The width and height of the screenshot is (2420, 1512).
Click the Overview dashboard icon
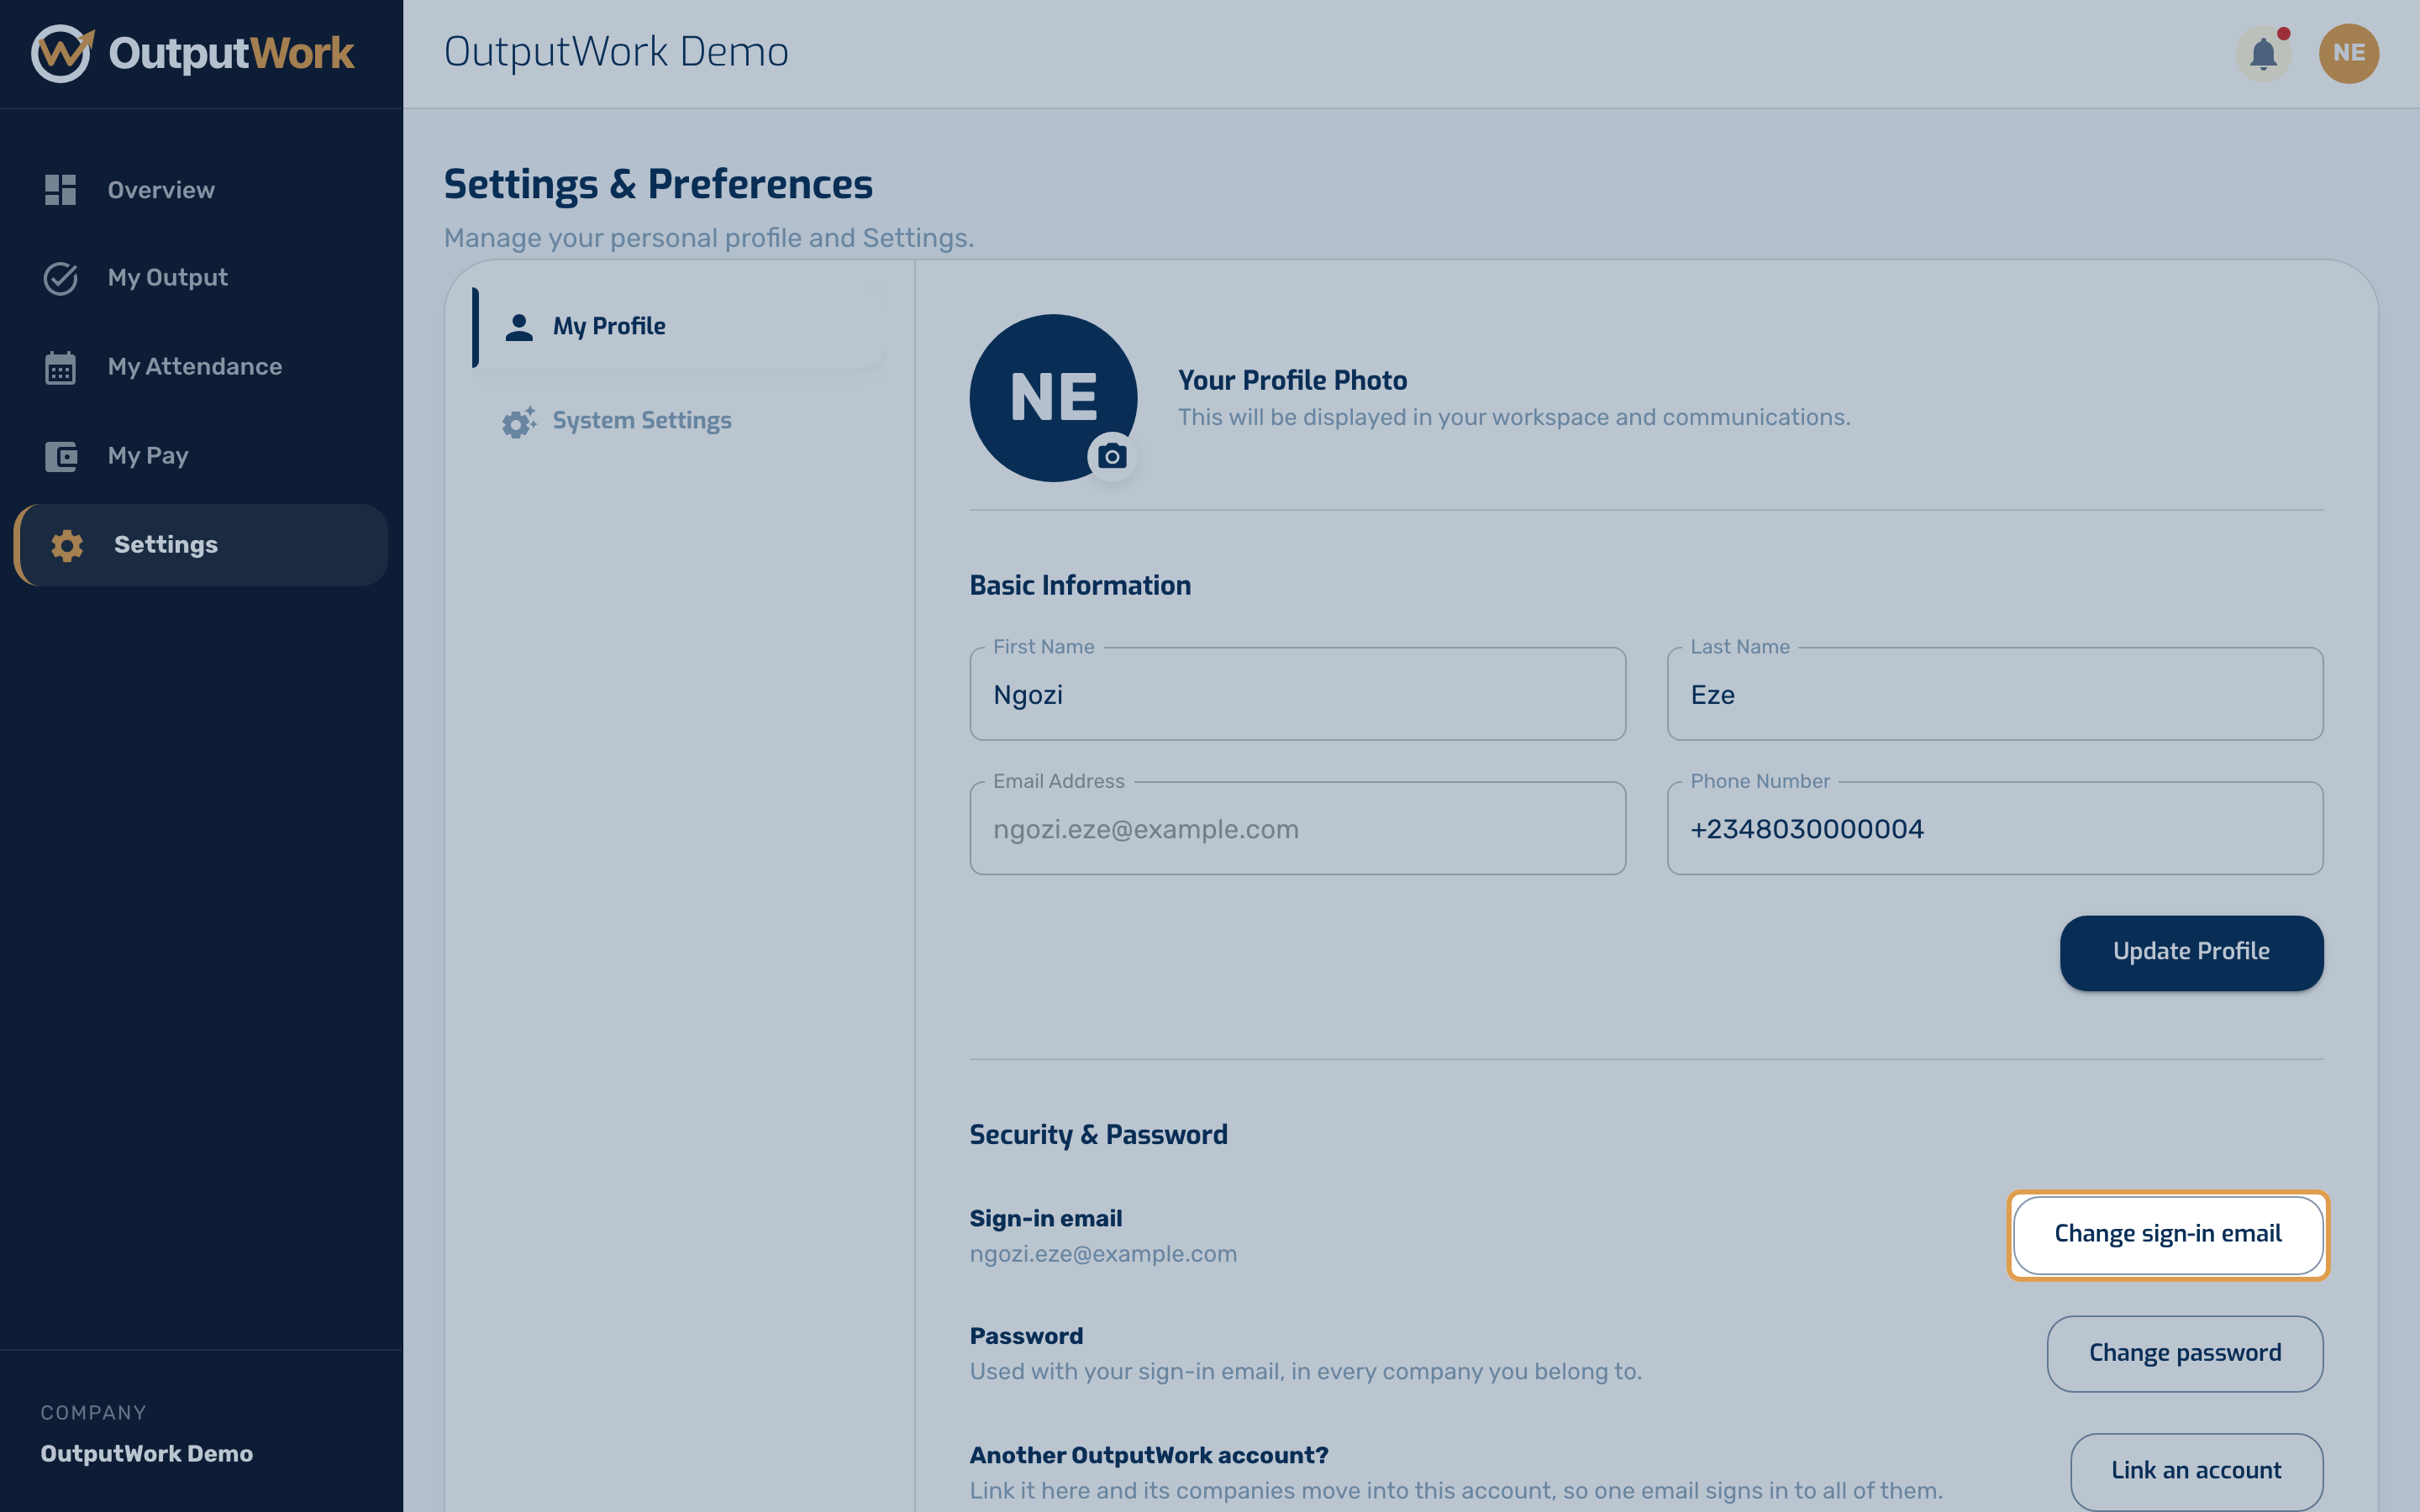(x=60, y=190)
